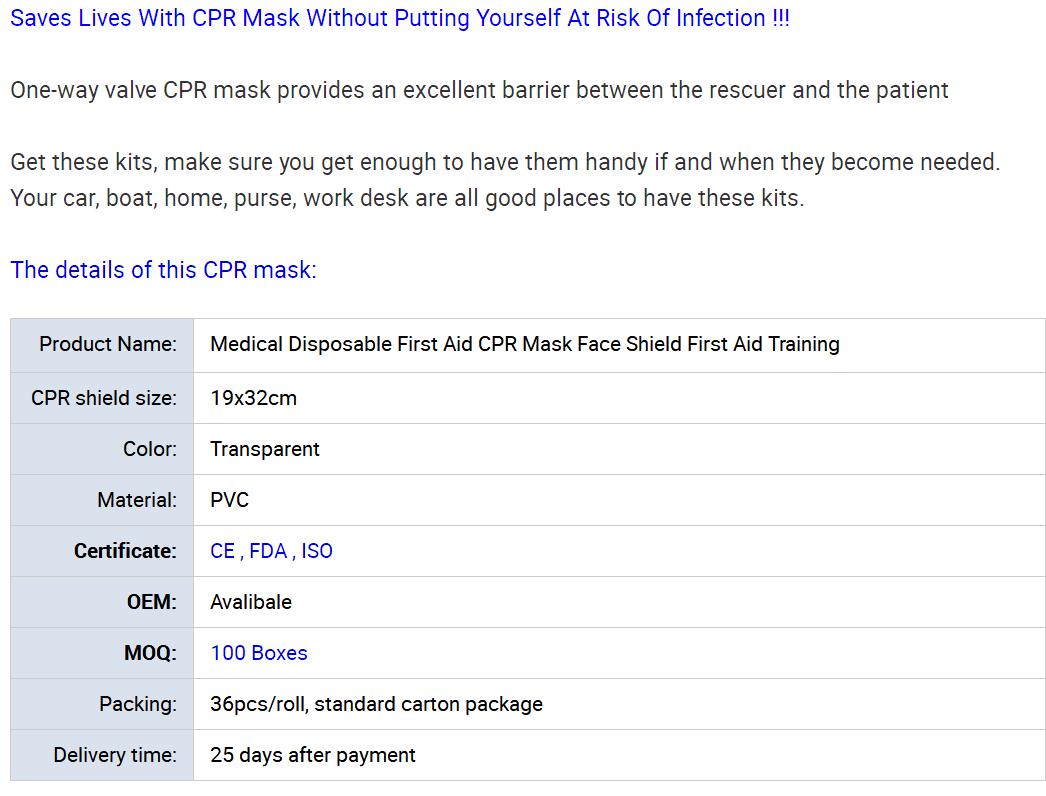Screen dimensions: 1046x796
Task: Select the bold "MOQ:" label
Action: coord(150,653)
